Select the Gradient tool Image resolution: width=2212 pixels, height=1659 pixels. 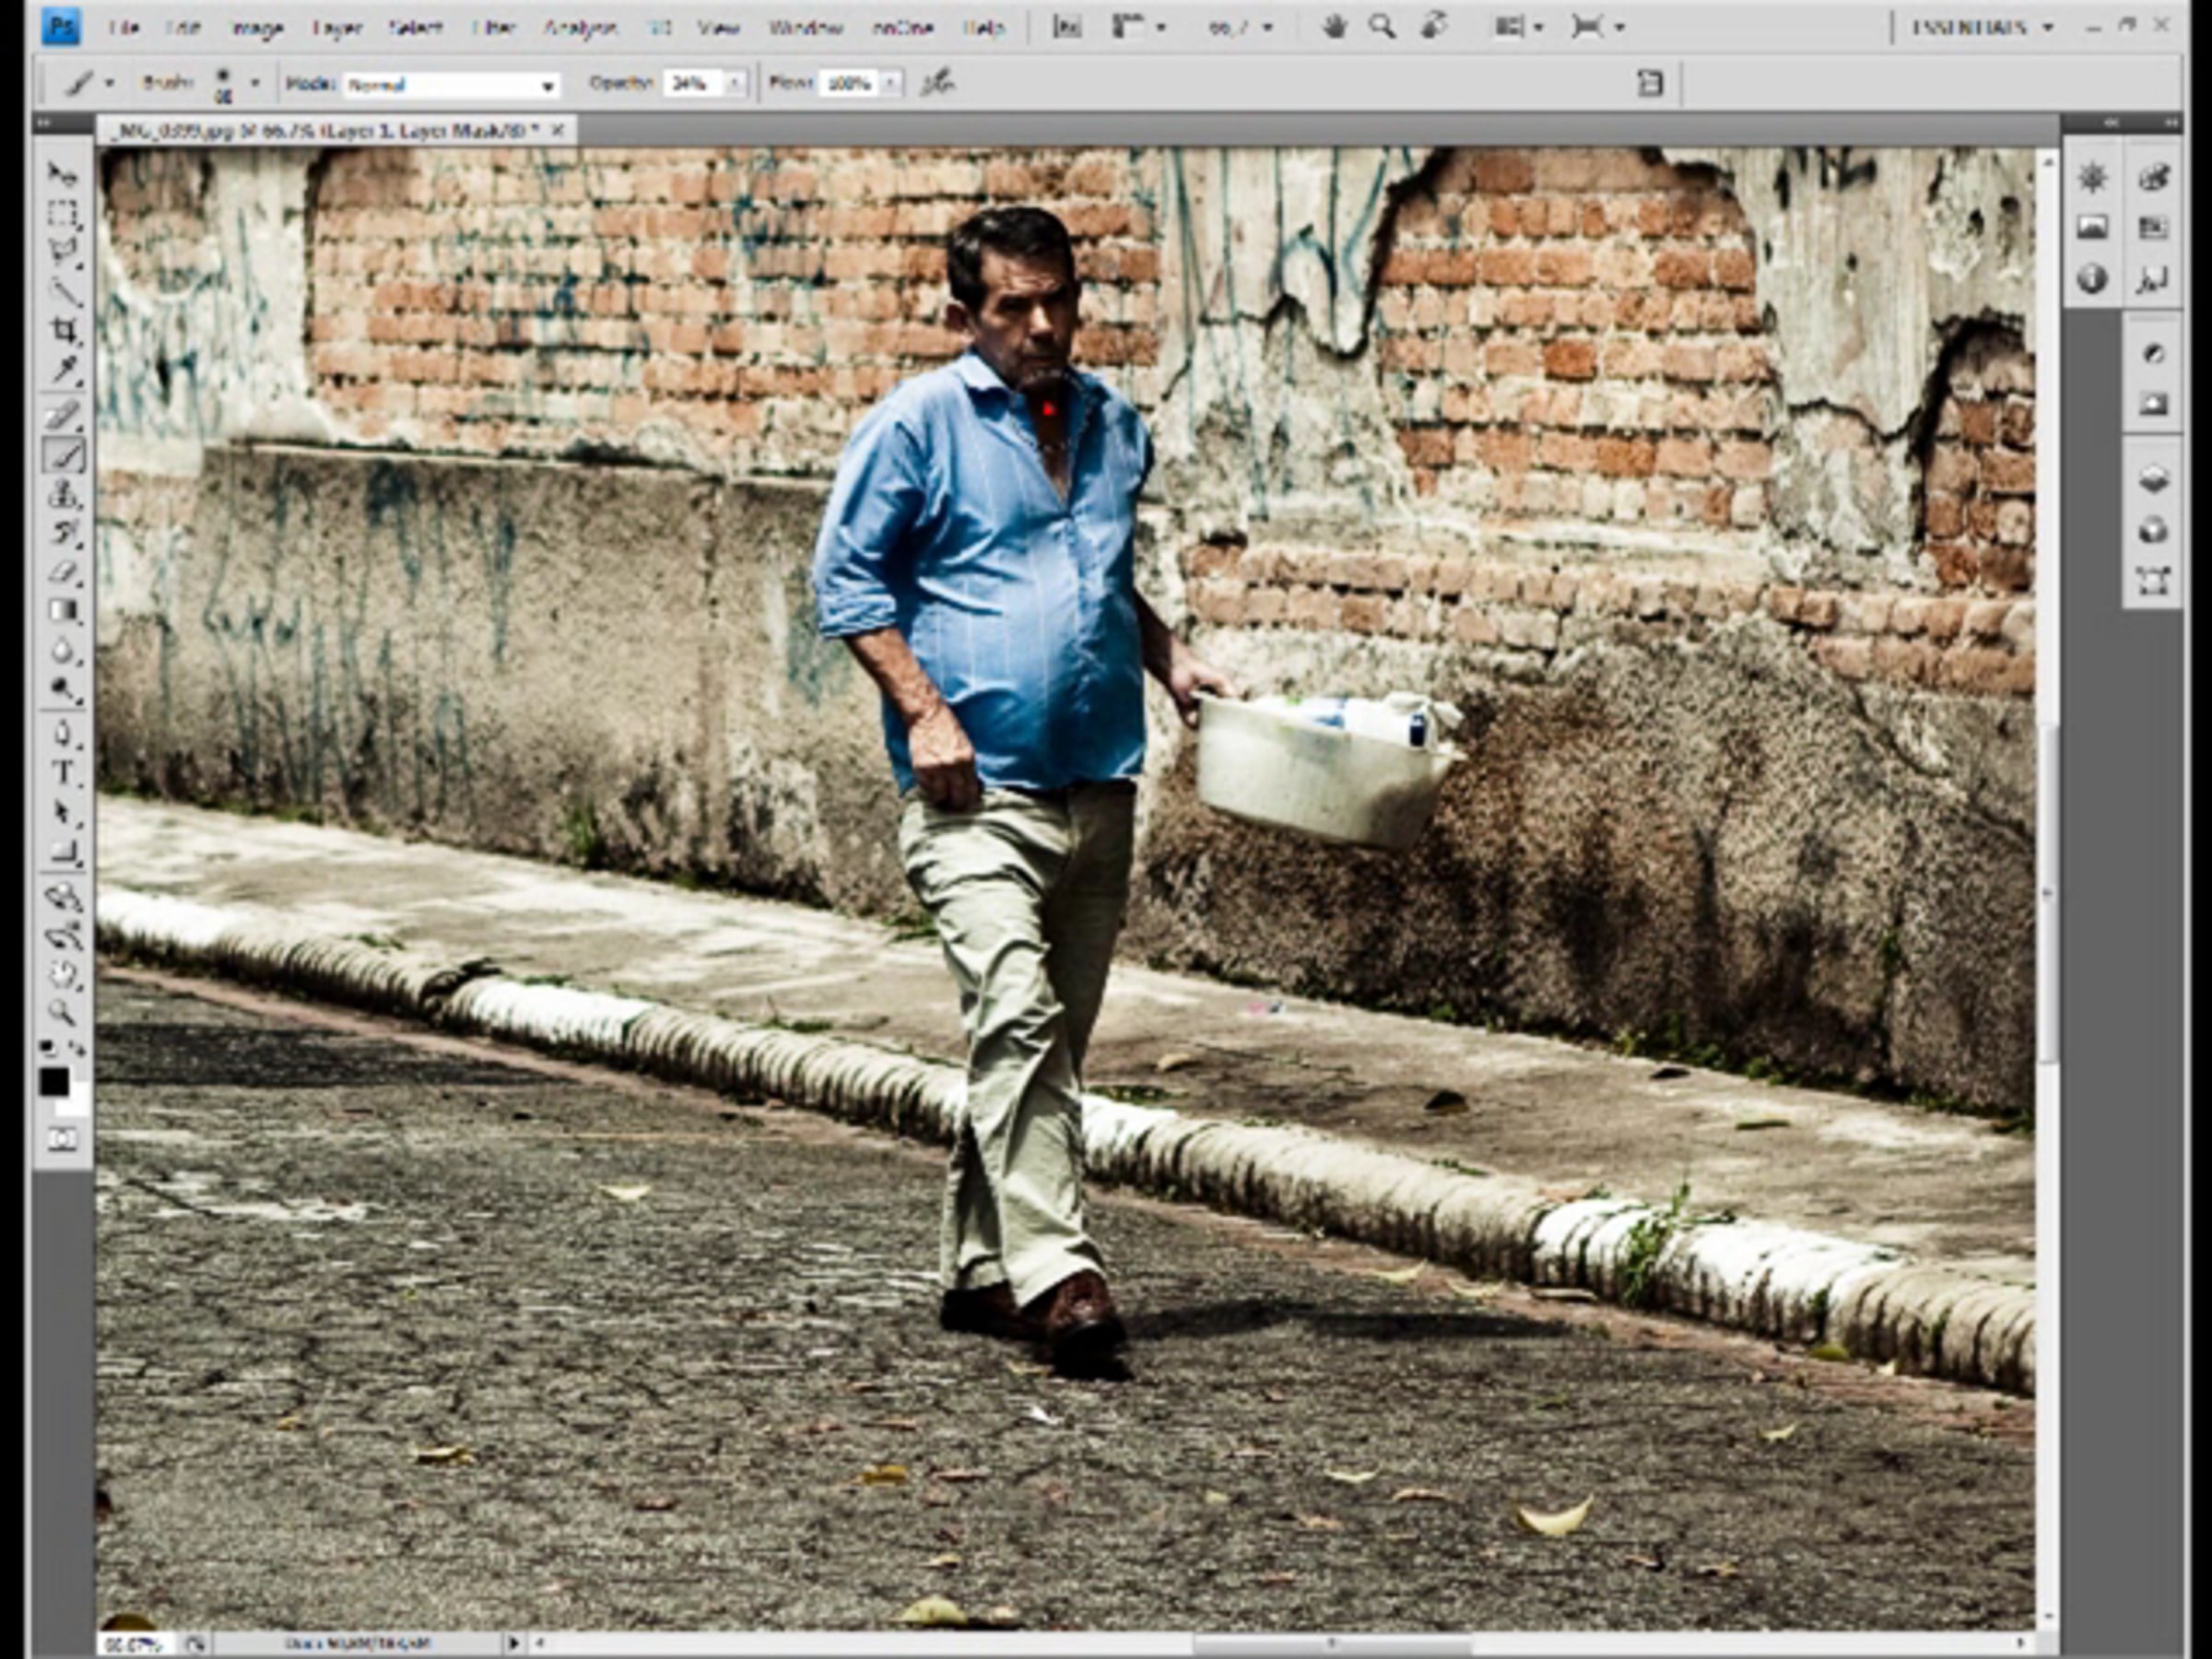coord(64,611)
